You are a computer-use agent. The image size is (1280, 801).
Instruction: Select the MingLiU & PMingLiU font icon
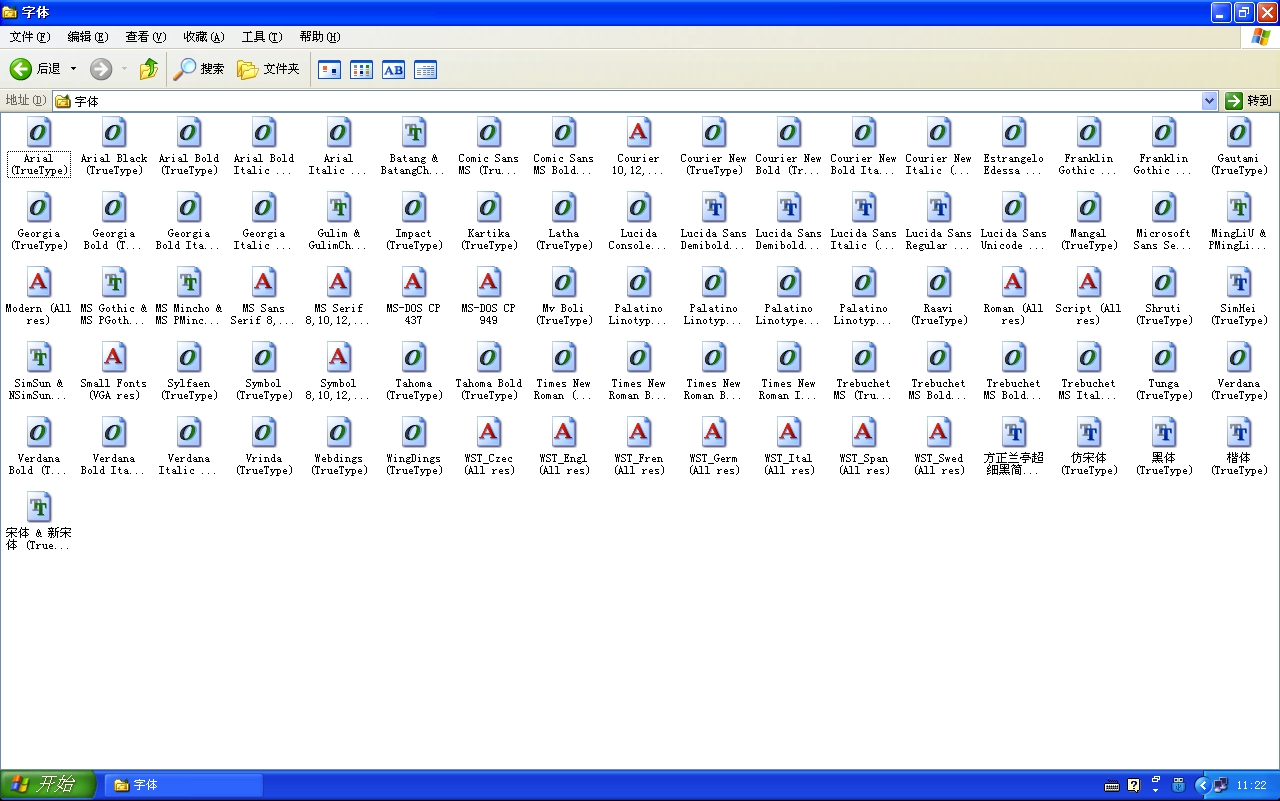click(1239, 207)
